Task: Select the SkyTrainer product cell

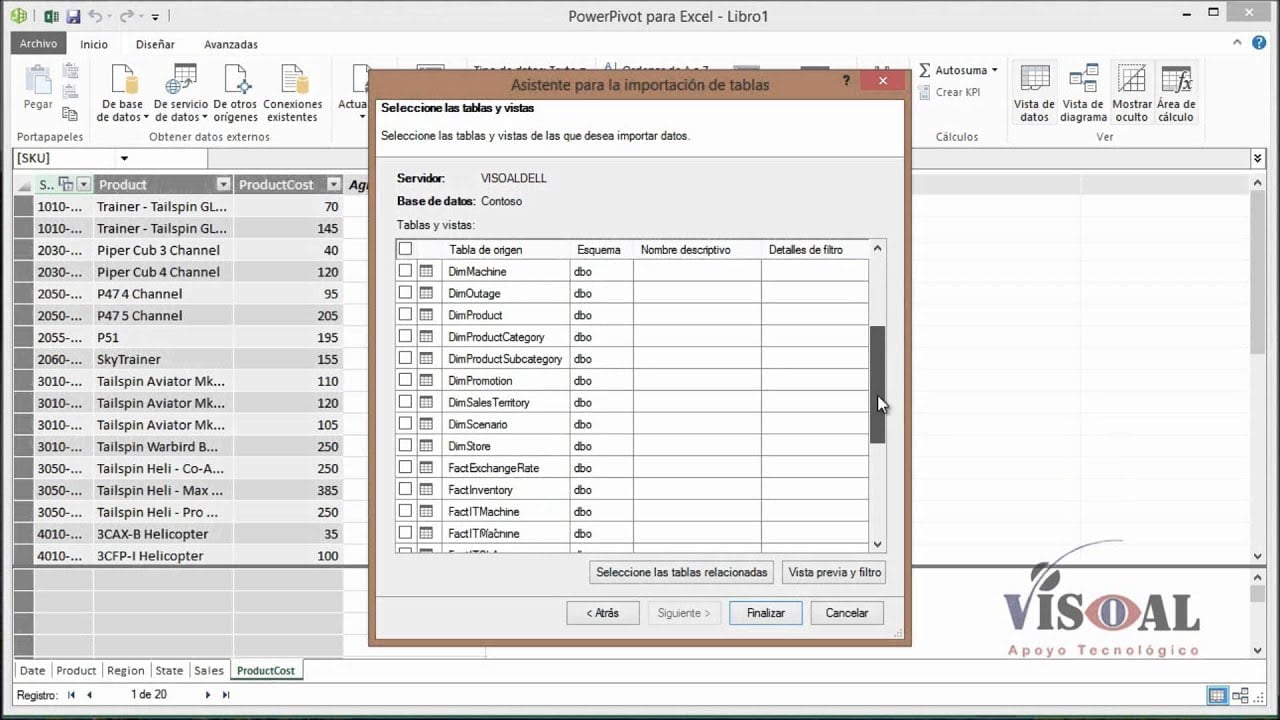Action: click(x=164, y=359)
